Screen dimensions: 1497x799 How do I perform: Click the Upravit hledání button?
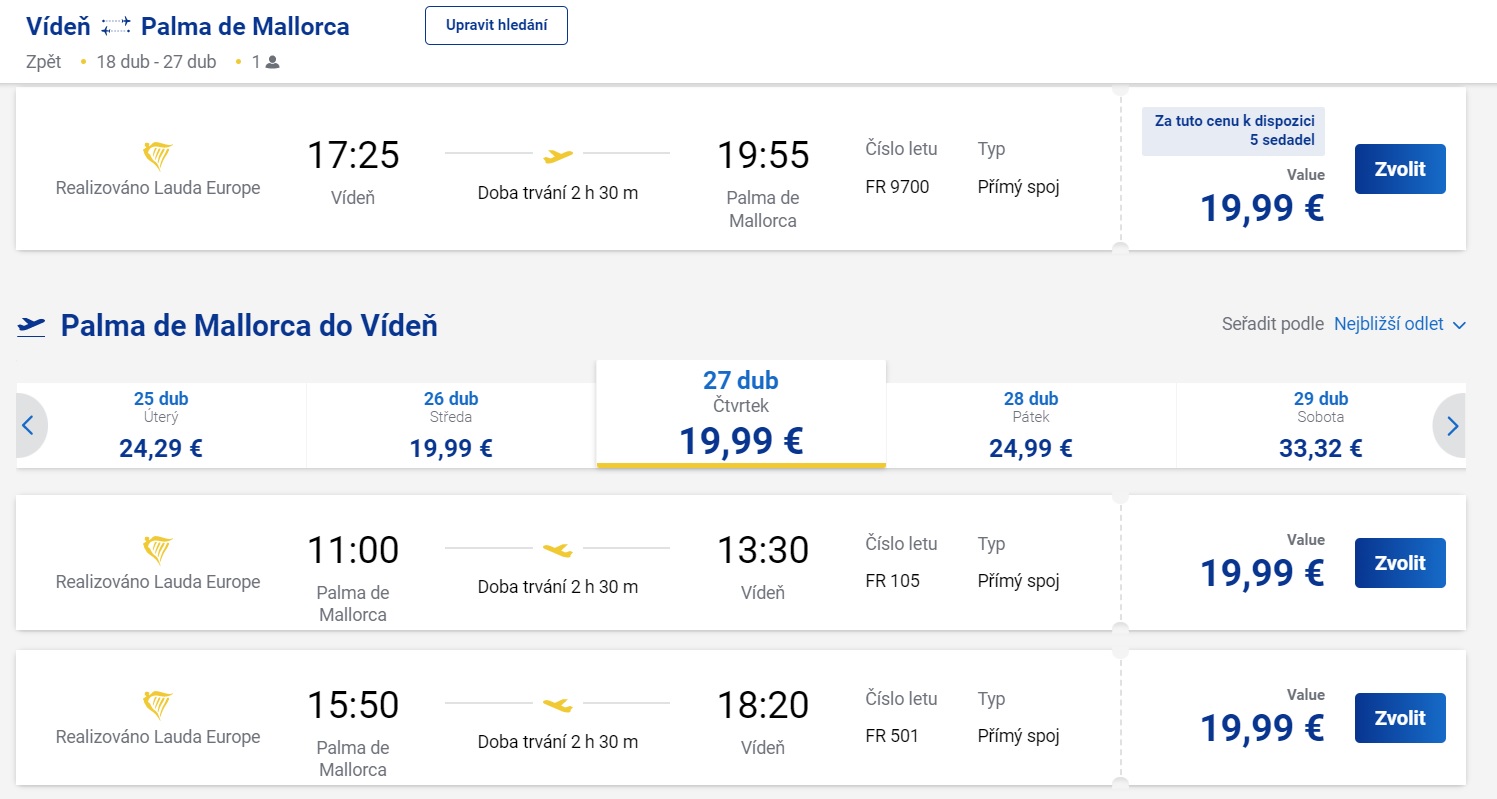496,25
